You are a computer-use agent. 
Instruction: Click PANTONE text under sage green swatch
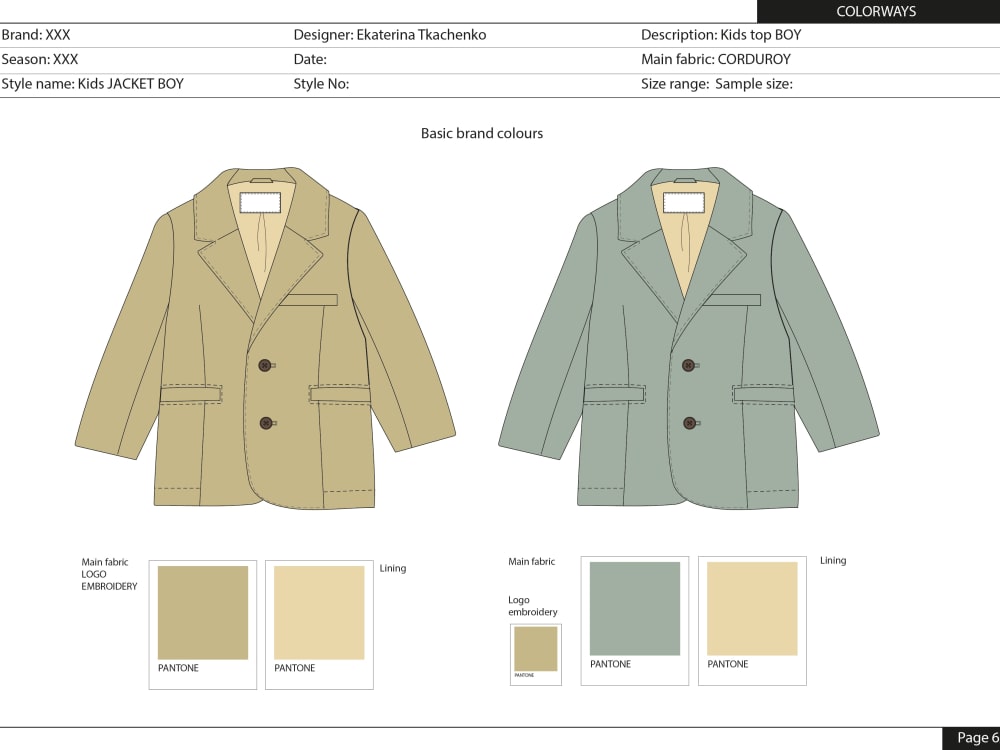610,665
